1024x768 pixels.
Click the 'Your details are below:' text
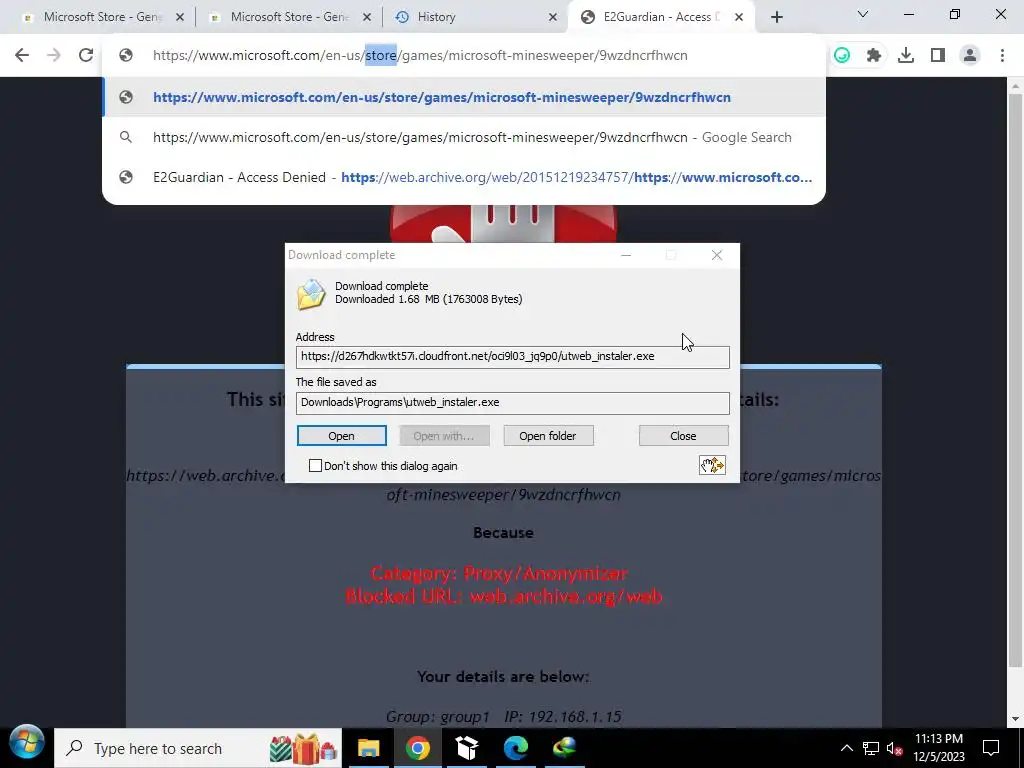click(x=503, y=677)
